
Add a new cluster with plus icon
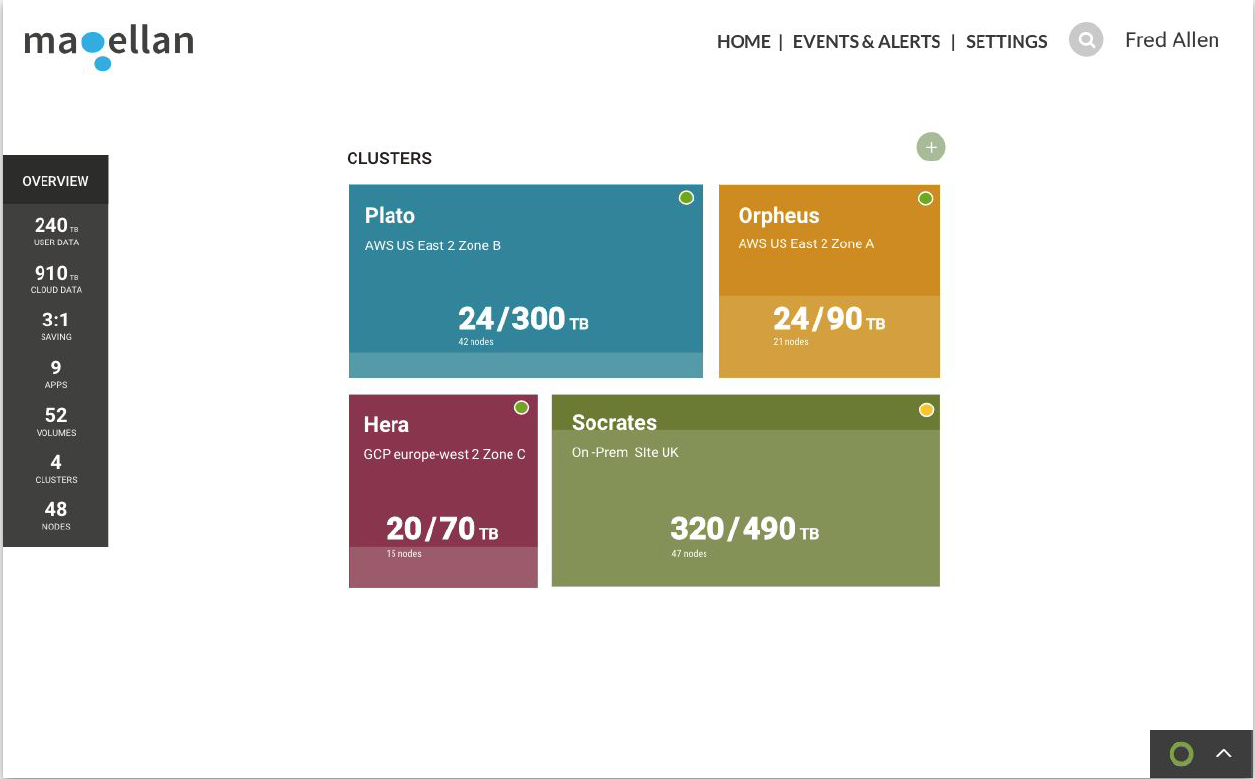click(x=931, y=147)
